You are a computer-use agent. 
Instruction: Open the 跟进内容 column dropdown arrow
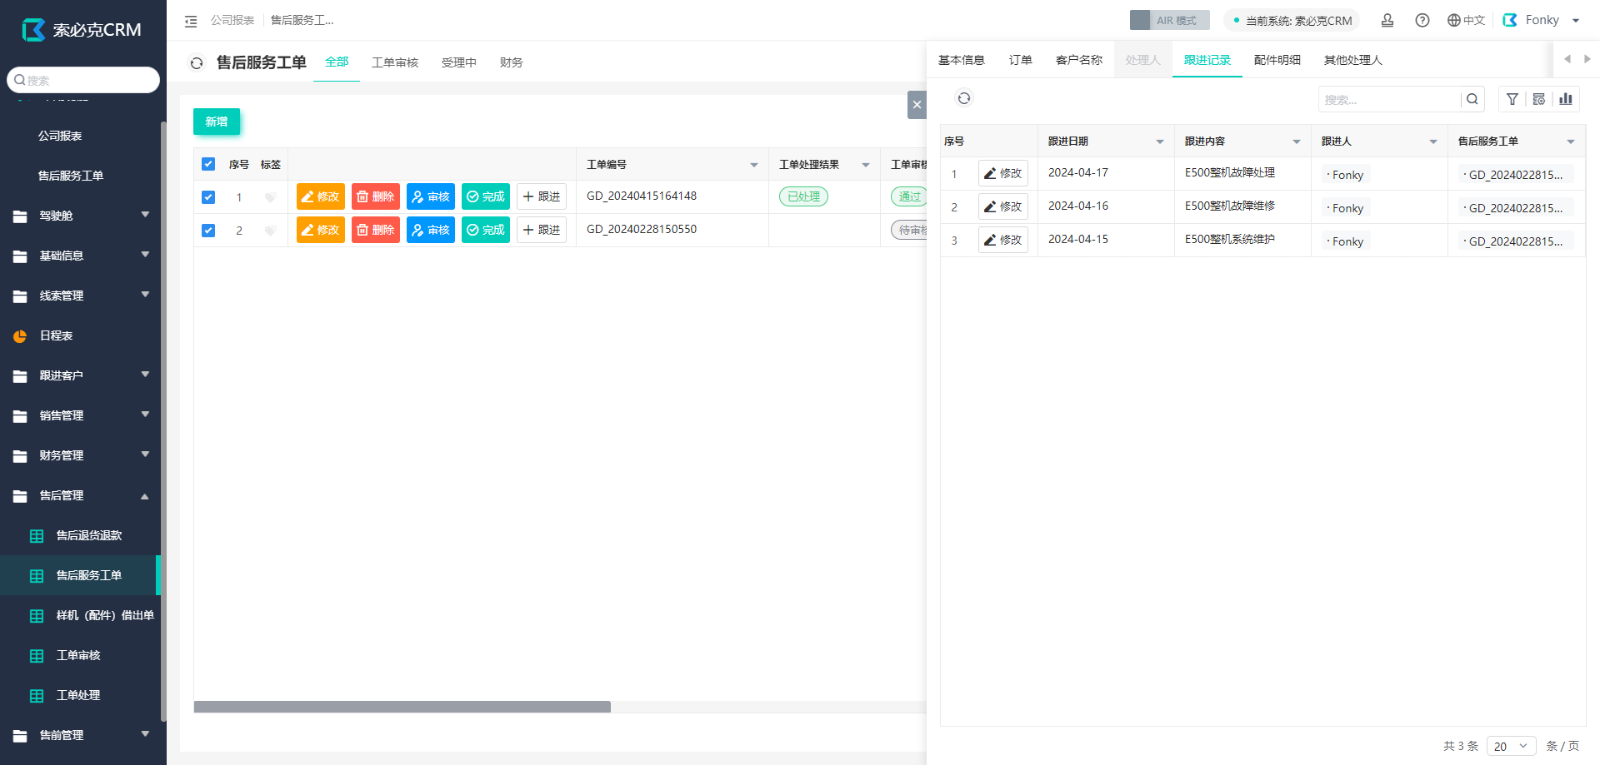pyautogui.click(x=1297, y=142)
